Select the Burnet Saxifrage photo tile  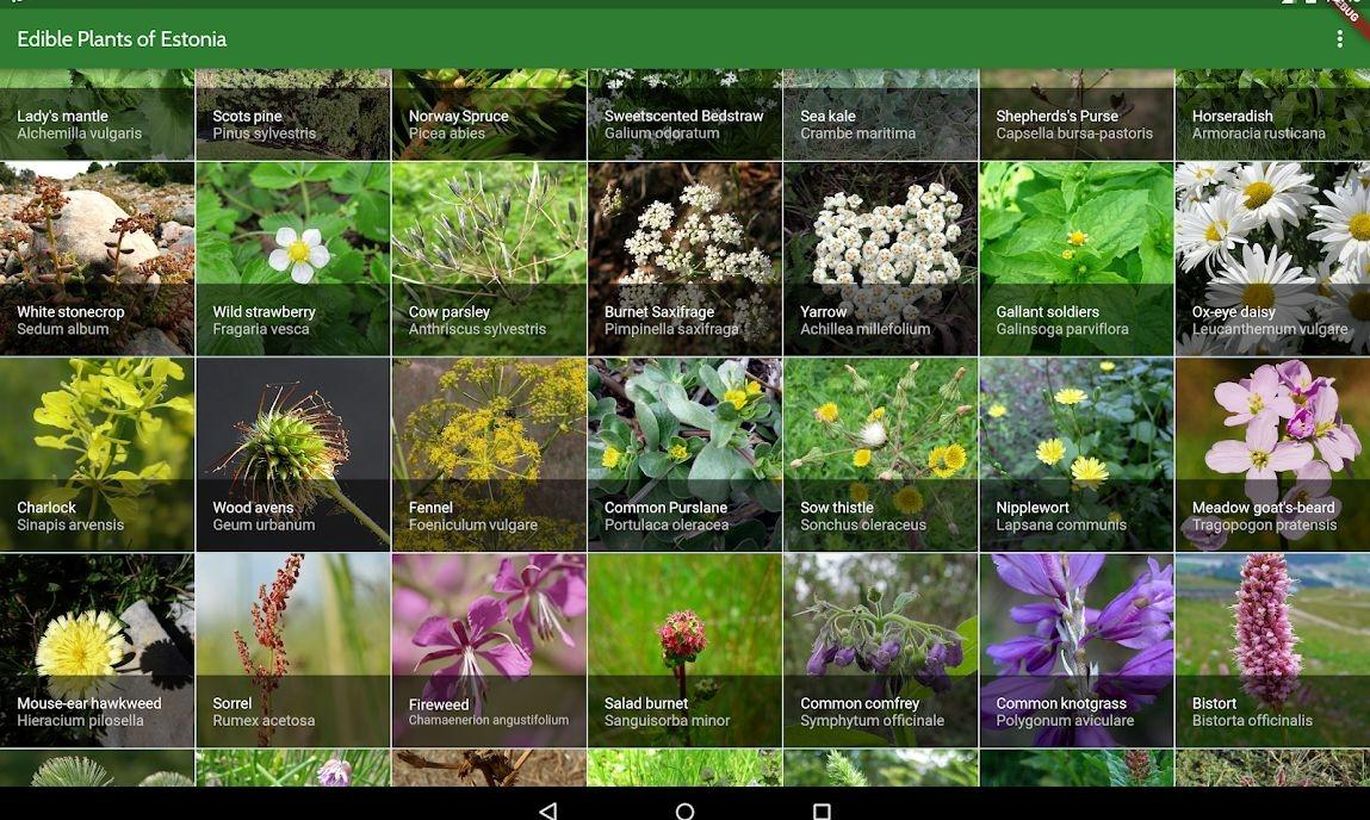tap(685, 259)
